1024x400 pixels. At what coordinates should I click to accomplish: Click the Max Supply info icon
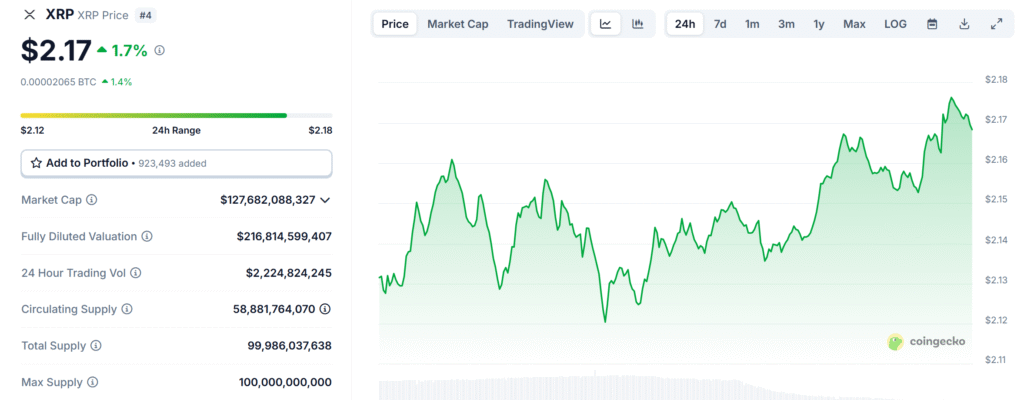[x=93, y=382]
